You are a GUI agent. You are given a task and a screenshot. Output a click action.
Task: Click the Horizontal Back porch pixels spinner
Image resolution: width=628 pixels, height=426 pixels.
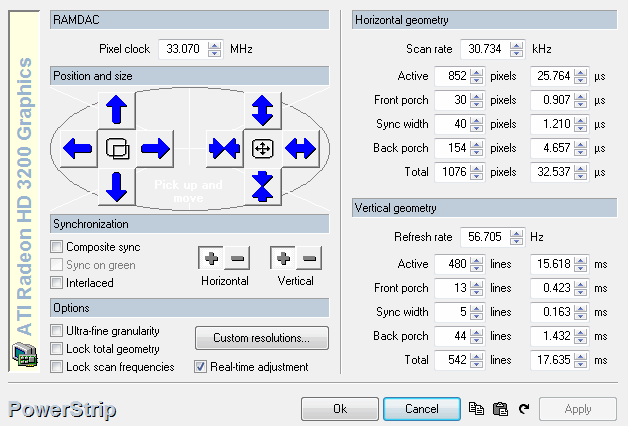476,148
